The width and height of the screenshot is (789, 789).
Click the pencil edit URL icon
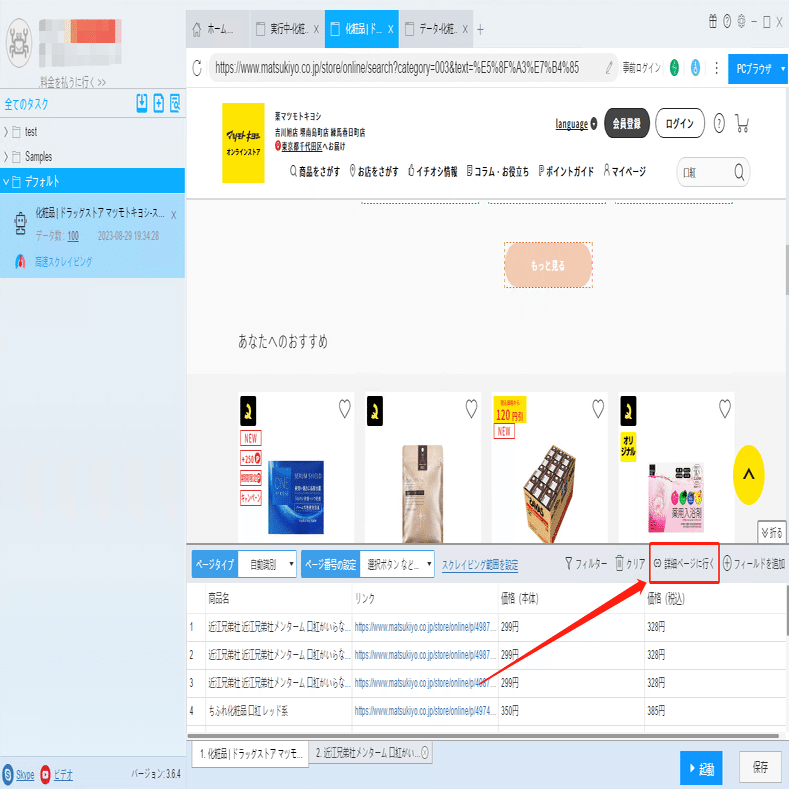click(609, 67)
